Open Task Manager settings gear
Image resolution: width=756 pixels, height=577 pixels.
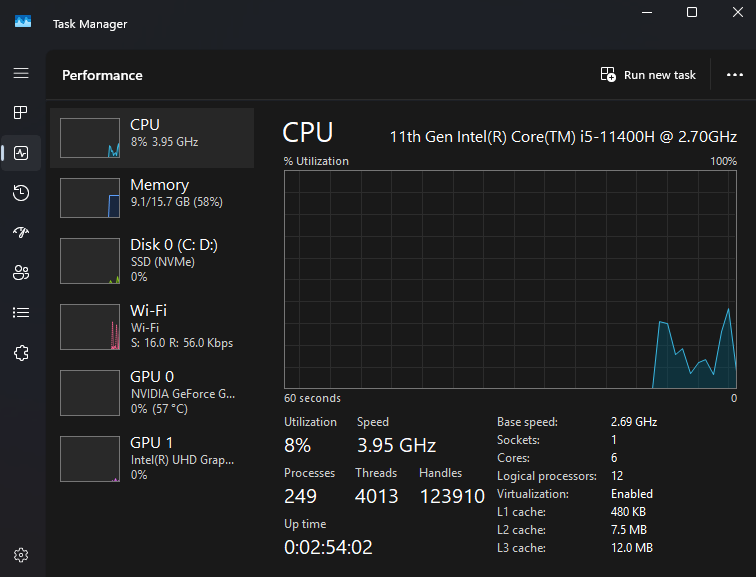click(21, 555)
